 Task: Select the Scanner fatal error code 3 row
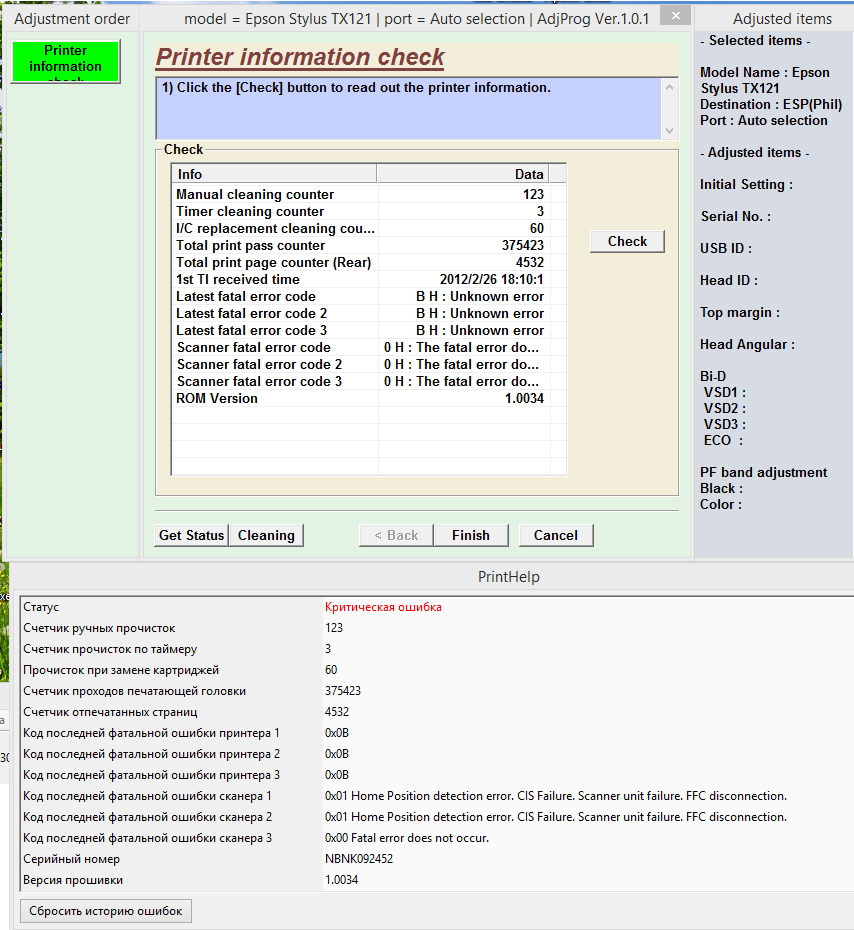tap(361, 381)
